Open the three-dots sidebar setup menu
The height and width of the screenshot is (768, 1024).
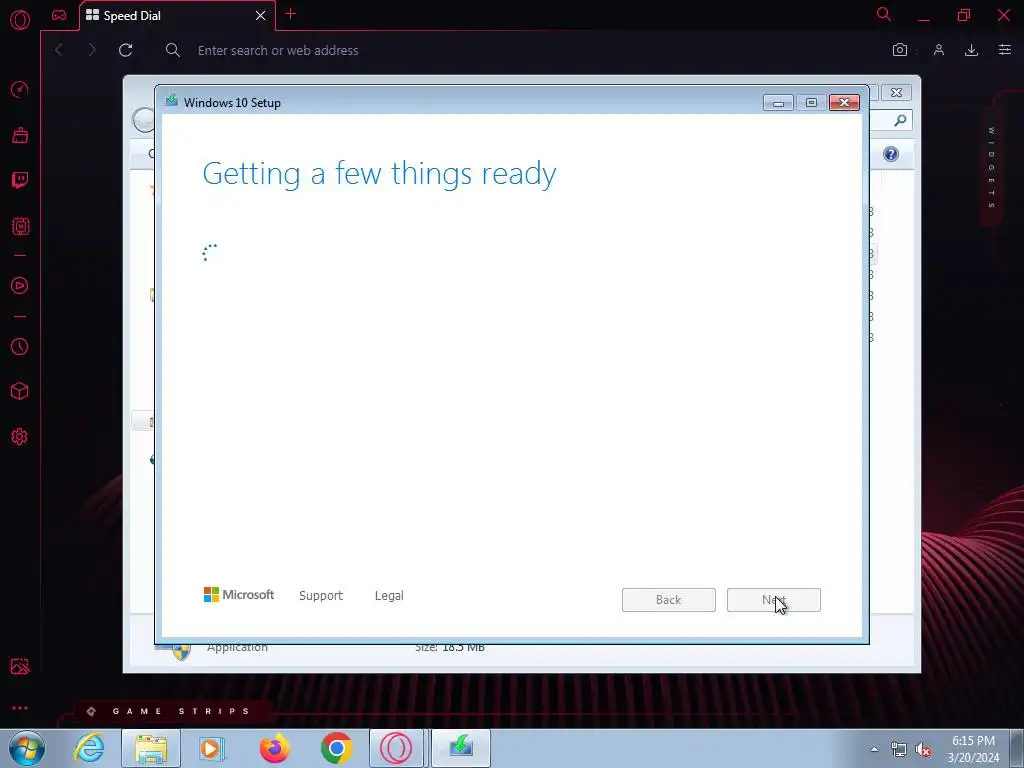(20, 708)
